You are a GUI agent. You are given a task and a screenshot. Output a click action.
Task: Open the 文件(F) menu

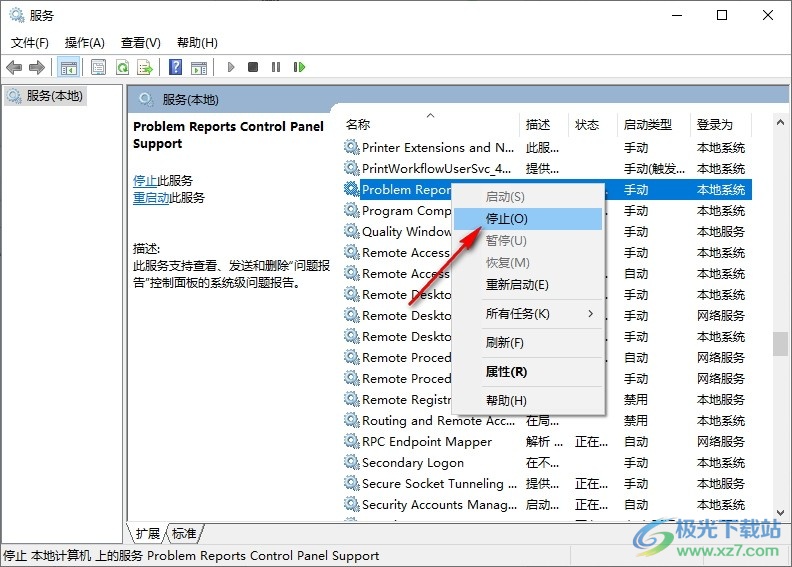[30, 43]
